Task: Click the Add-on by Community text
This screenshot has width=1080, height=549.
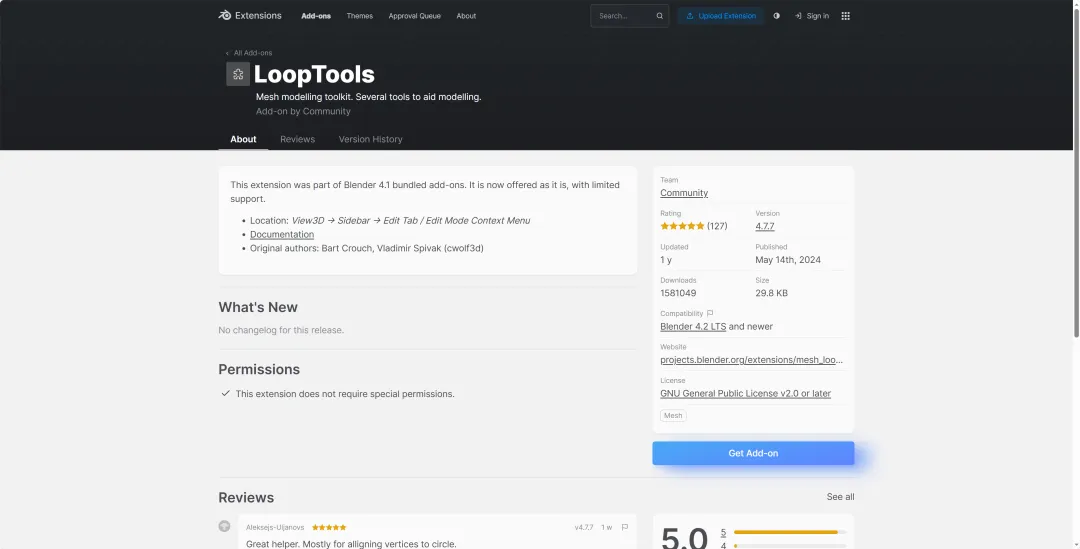Action: [303, 111]
